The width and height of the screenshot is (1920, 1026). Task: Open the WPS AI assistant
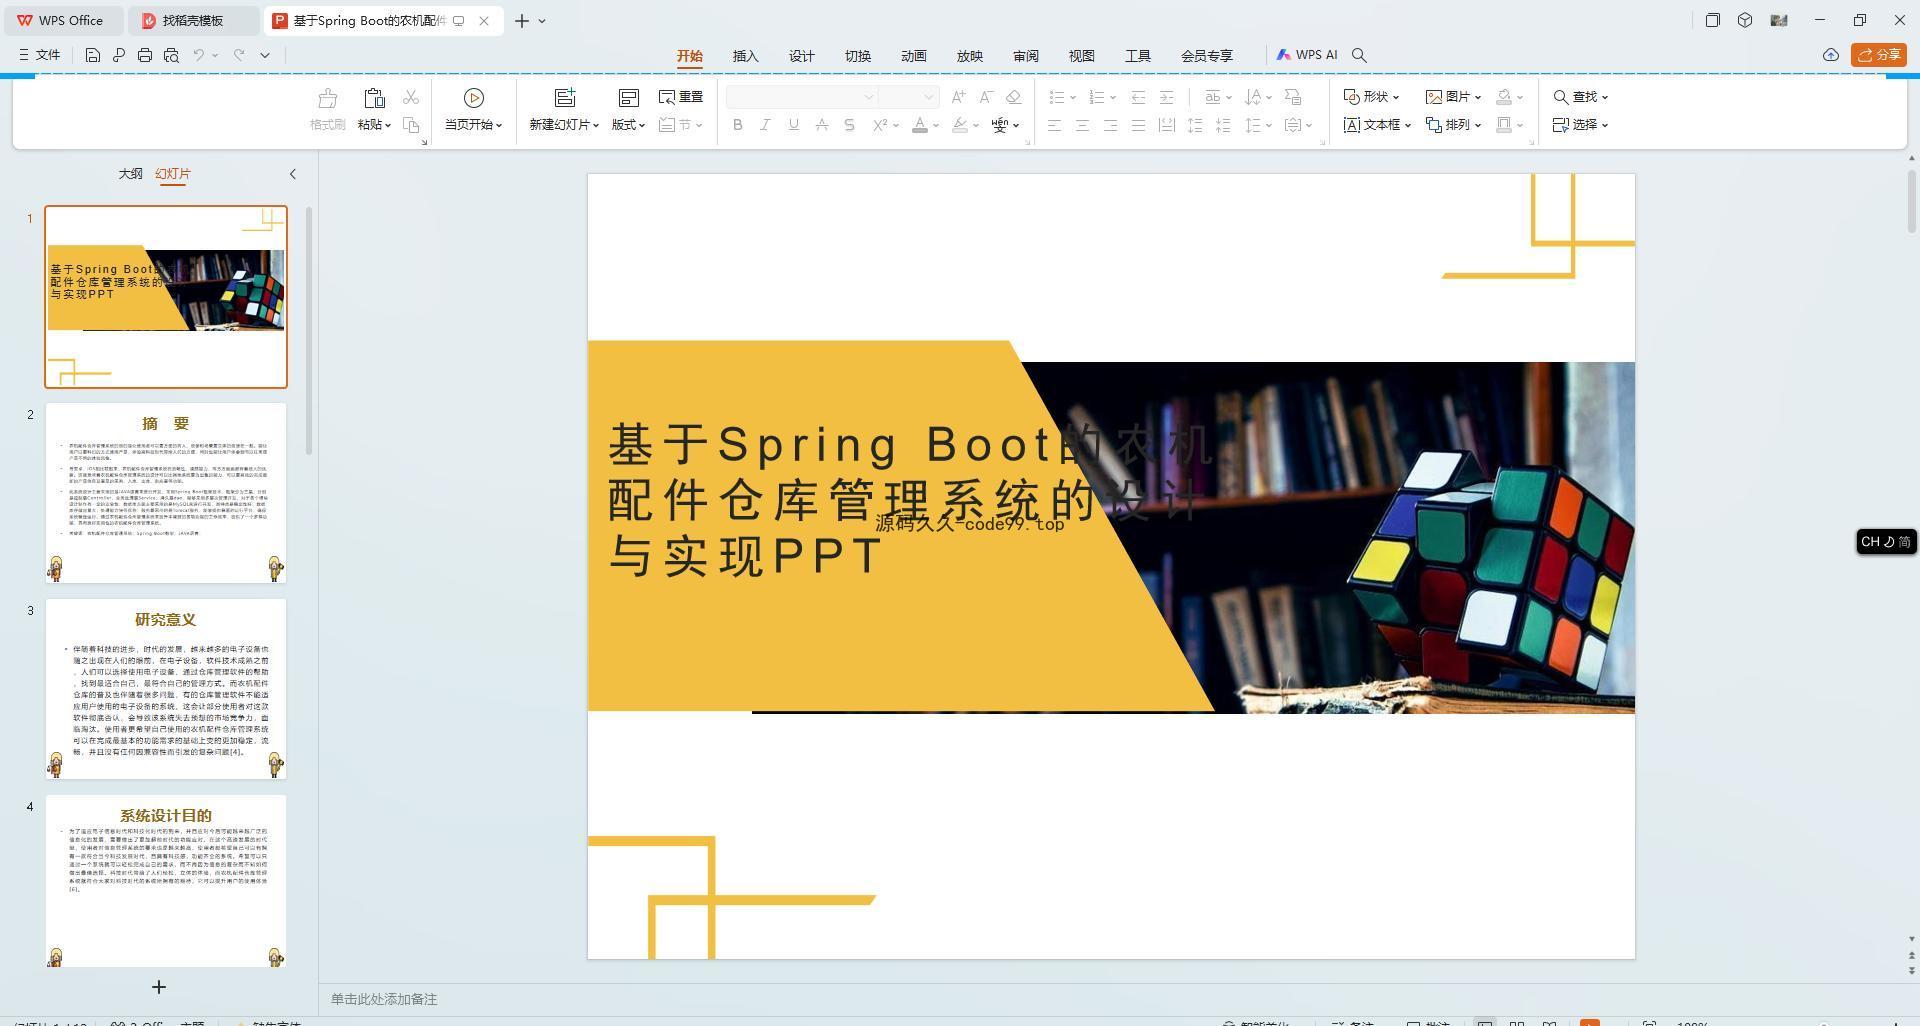(x=1307, y=55)
